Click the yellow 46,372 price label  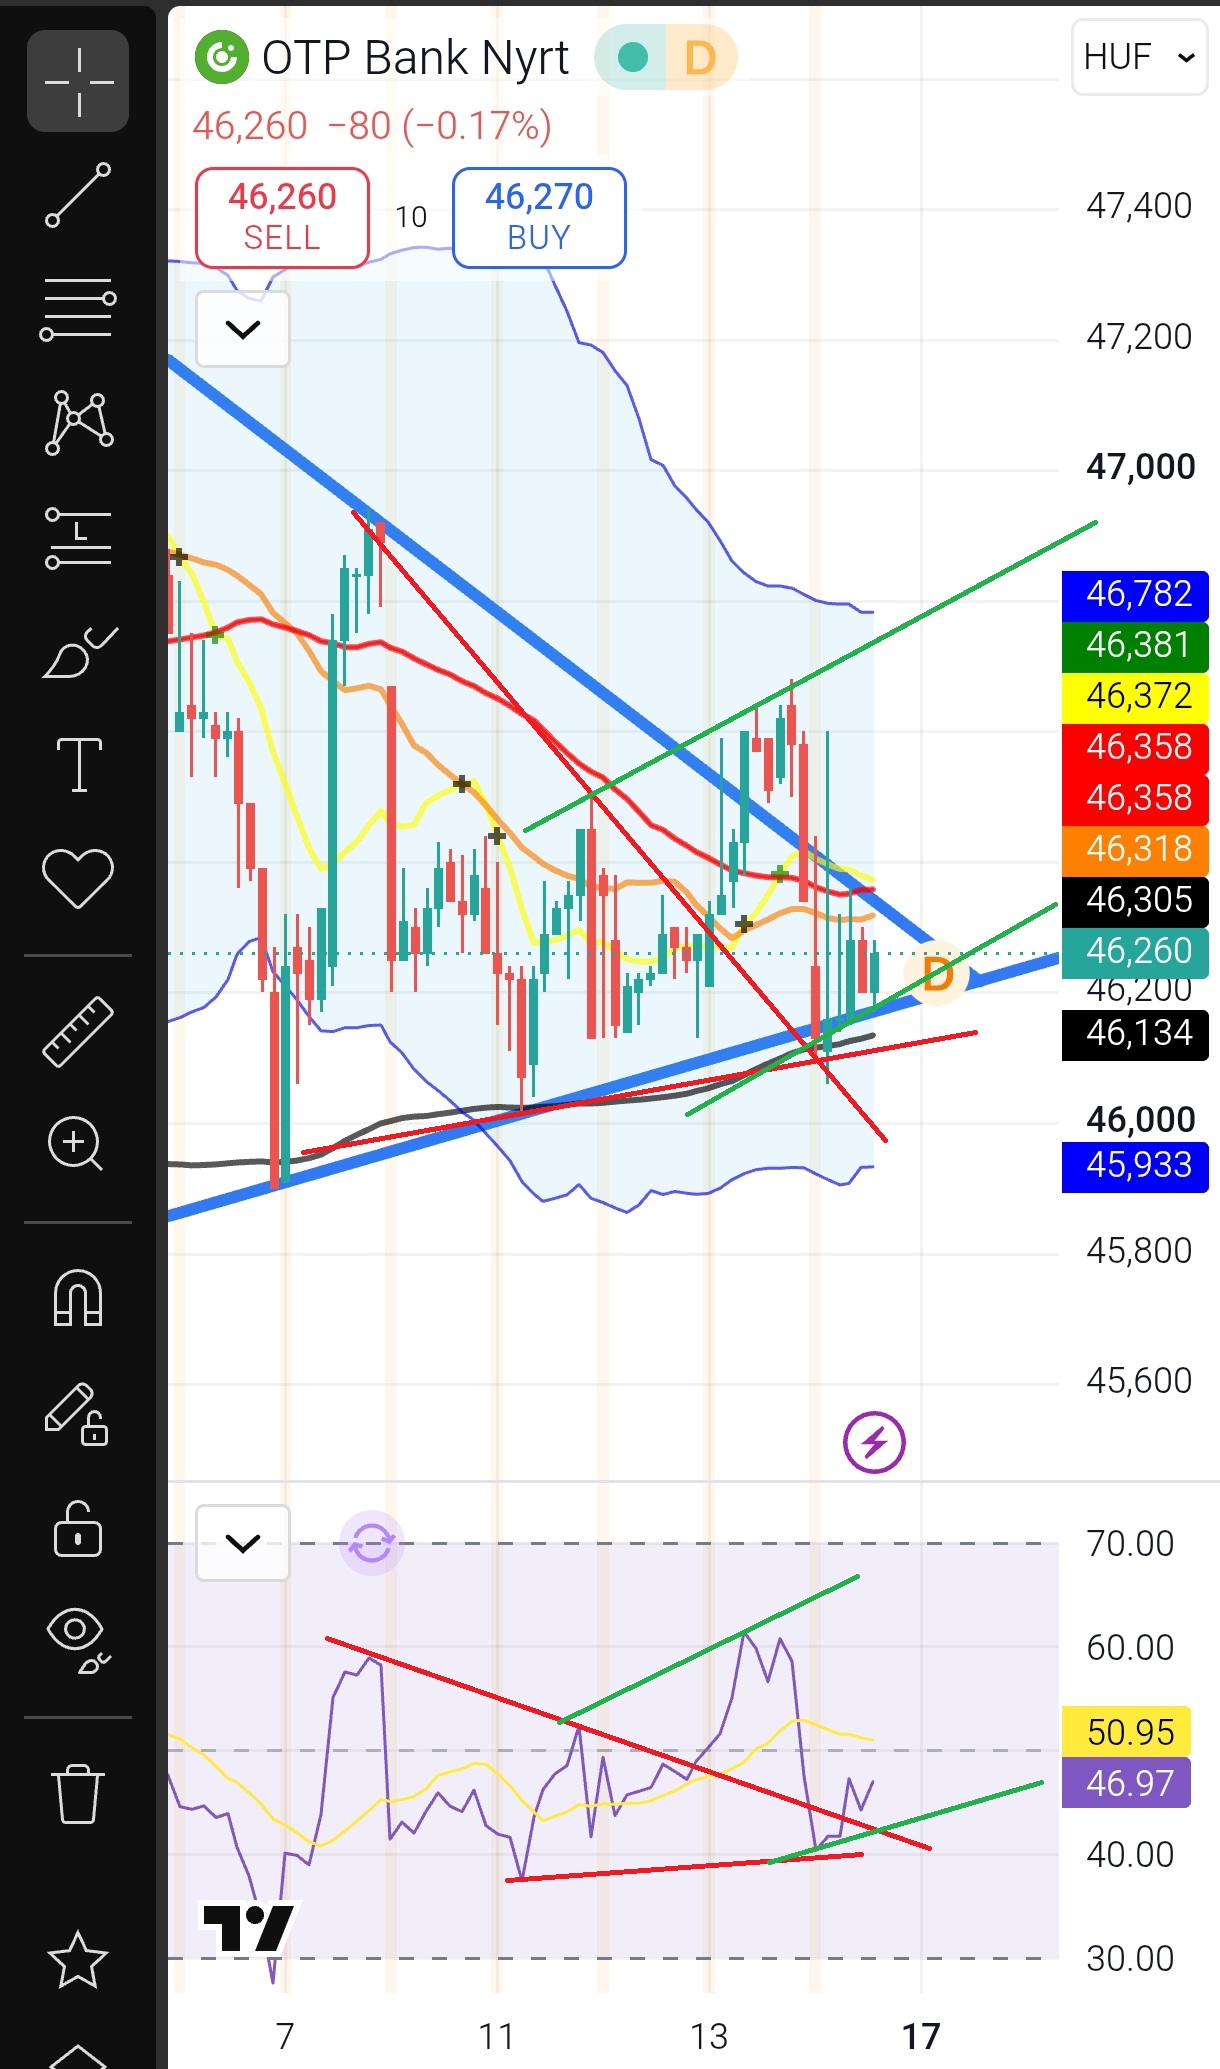pos(1136,696)
